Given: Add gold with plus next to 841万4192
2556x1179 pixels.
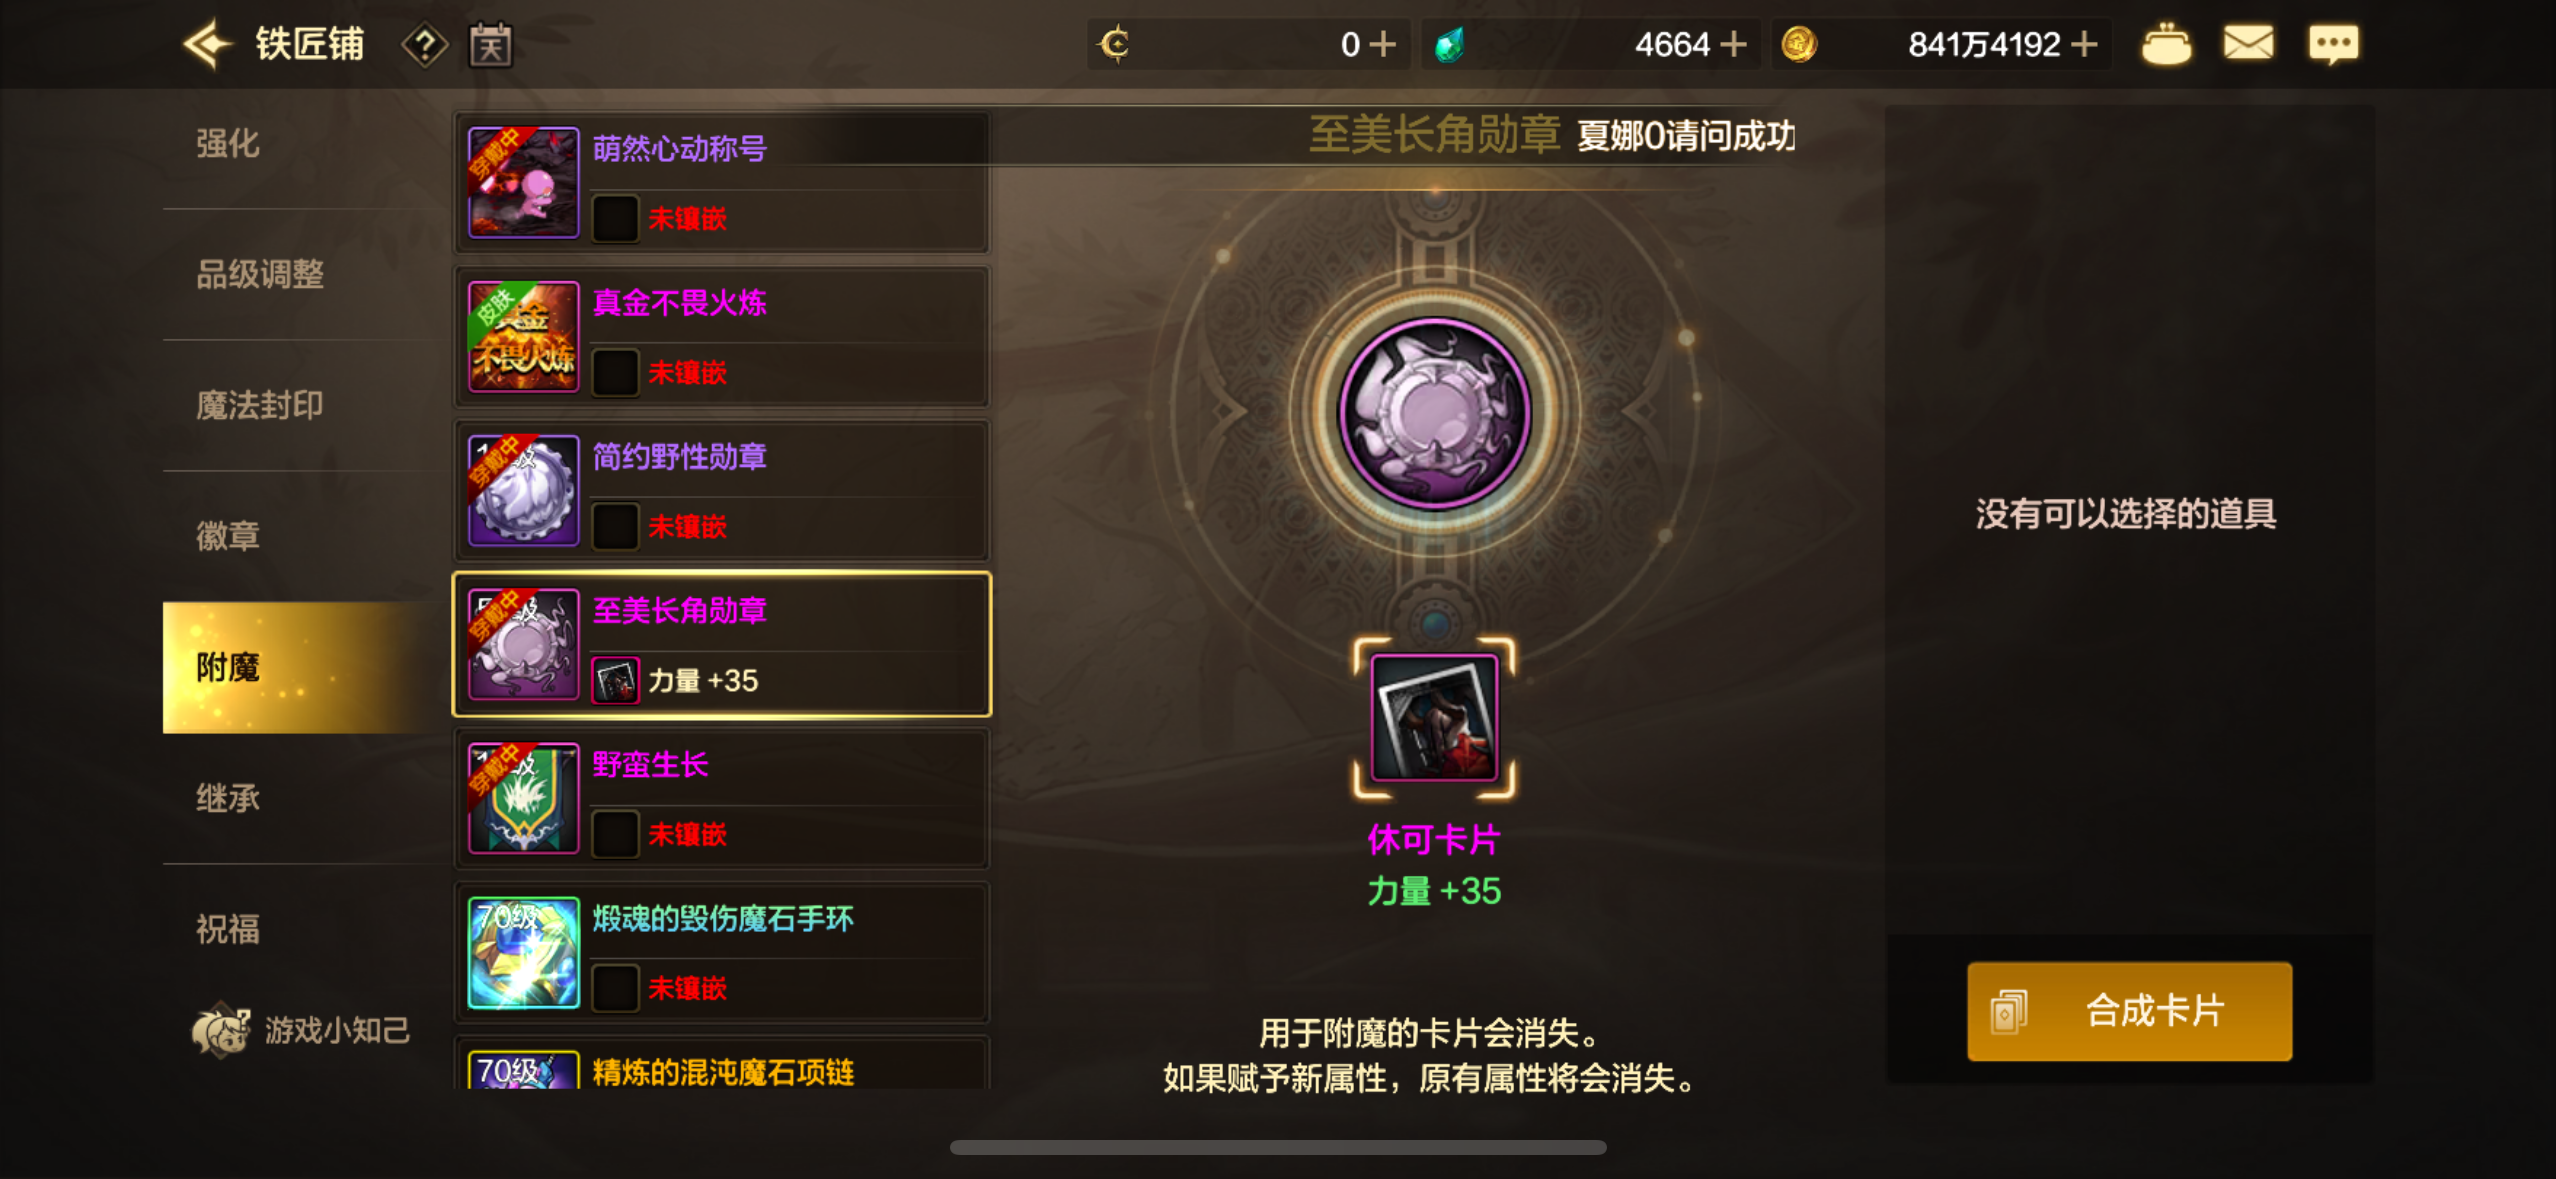Looking at the screenshot, I should (x=2084, y=44).
